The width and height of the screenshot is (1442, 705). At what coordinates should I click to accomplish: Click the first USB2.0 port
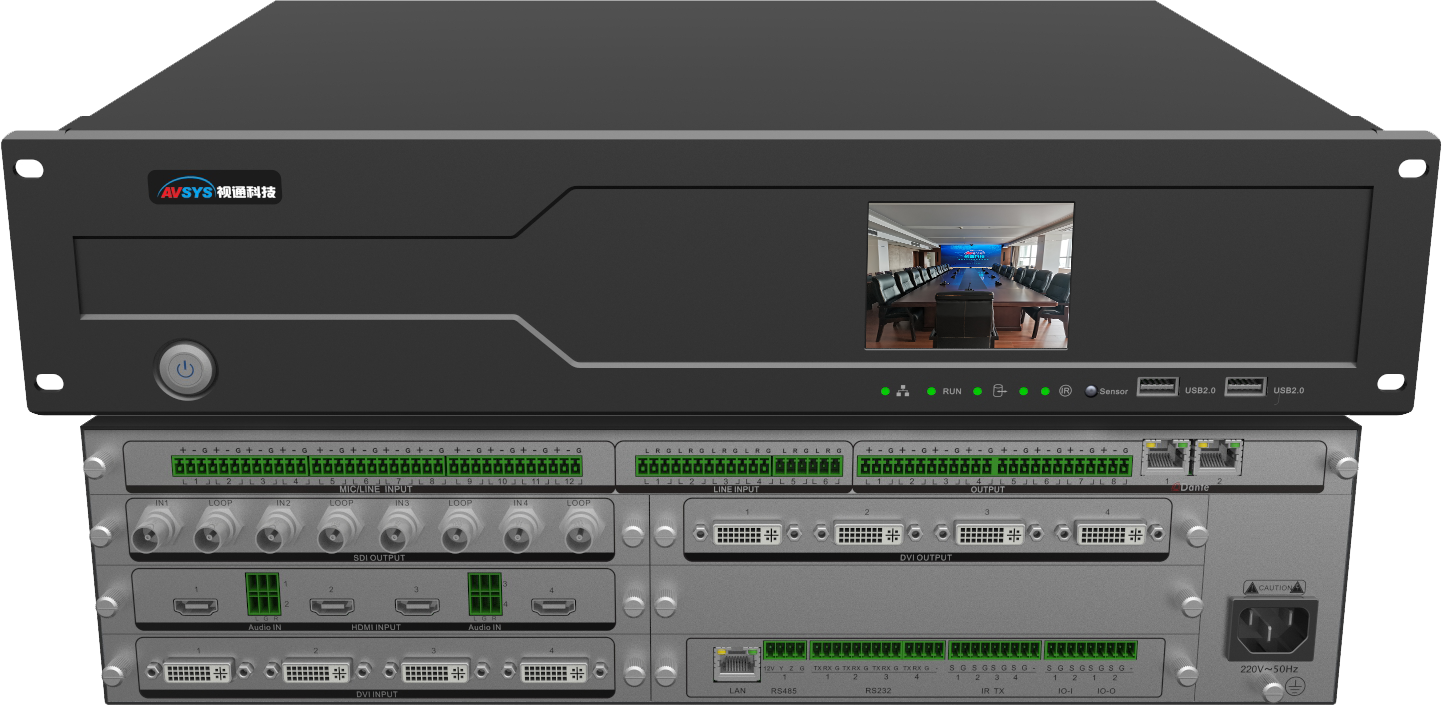[1157, 386]
